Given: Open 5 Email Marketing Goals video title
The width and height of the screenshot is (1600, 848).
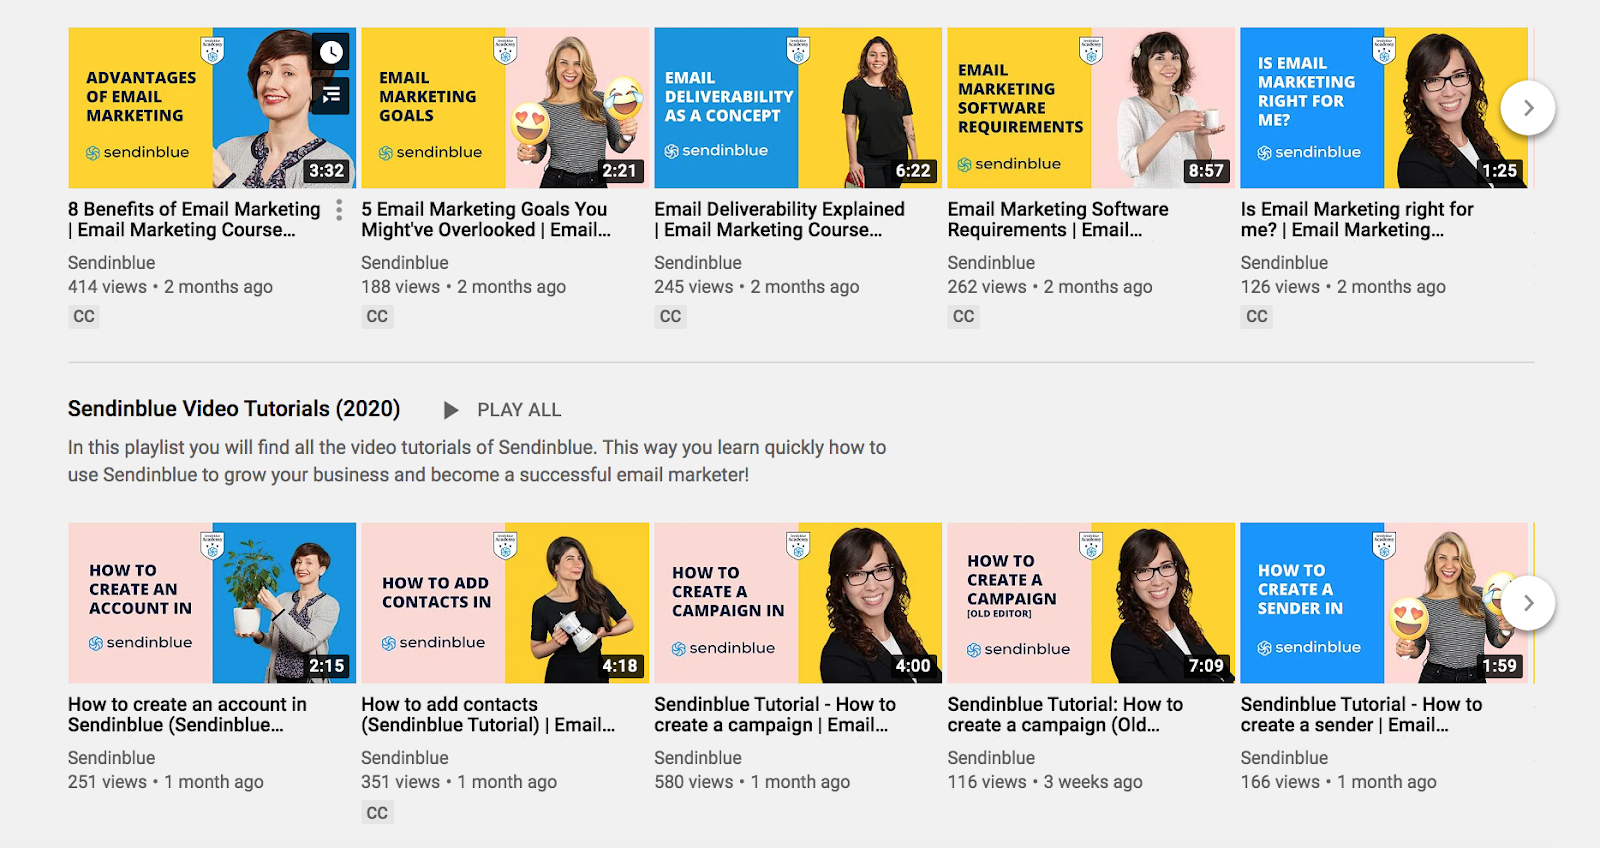Looking at the screenshot, I should [486, 220].
